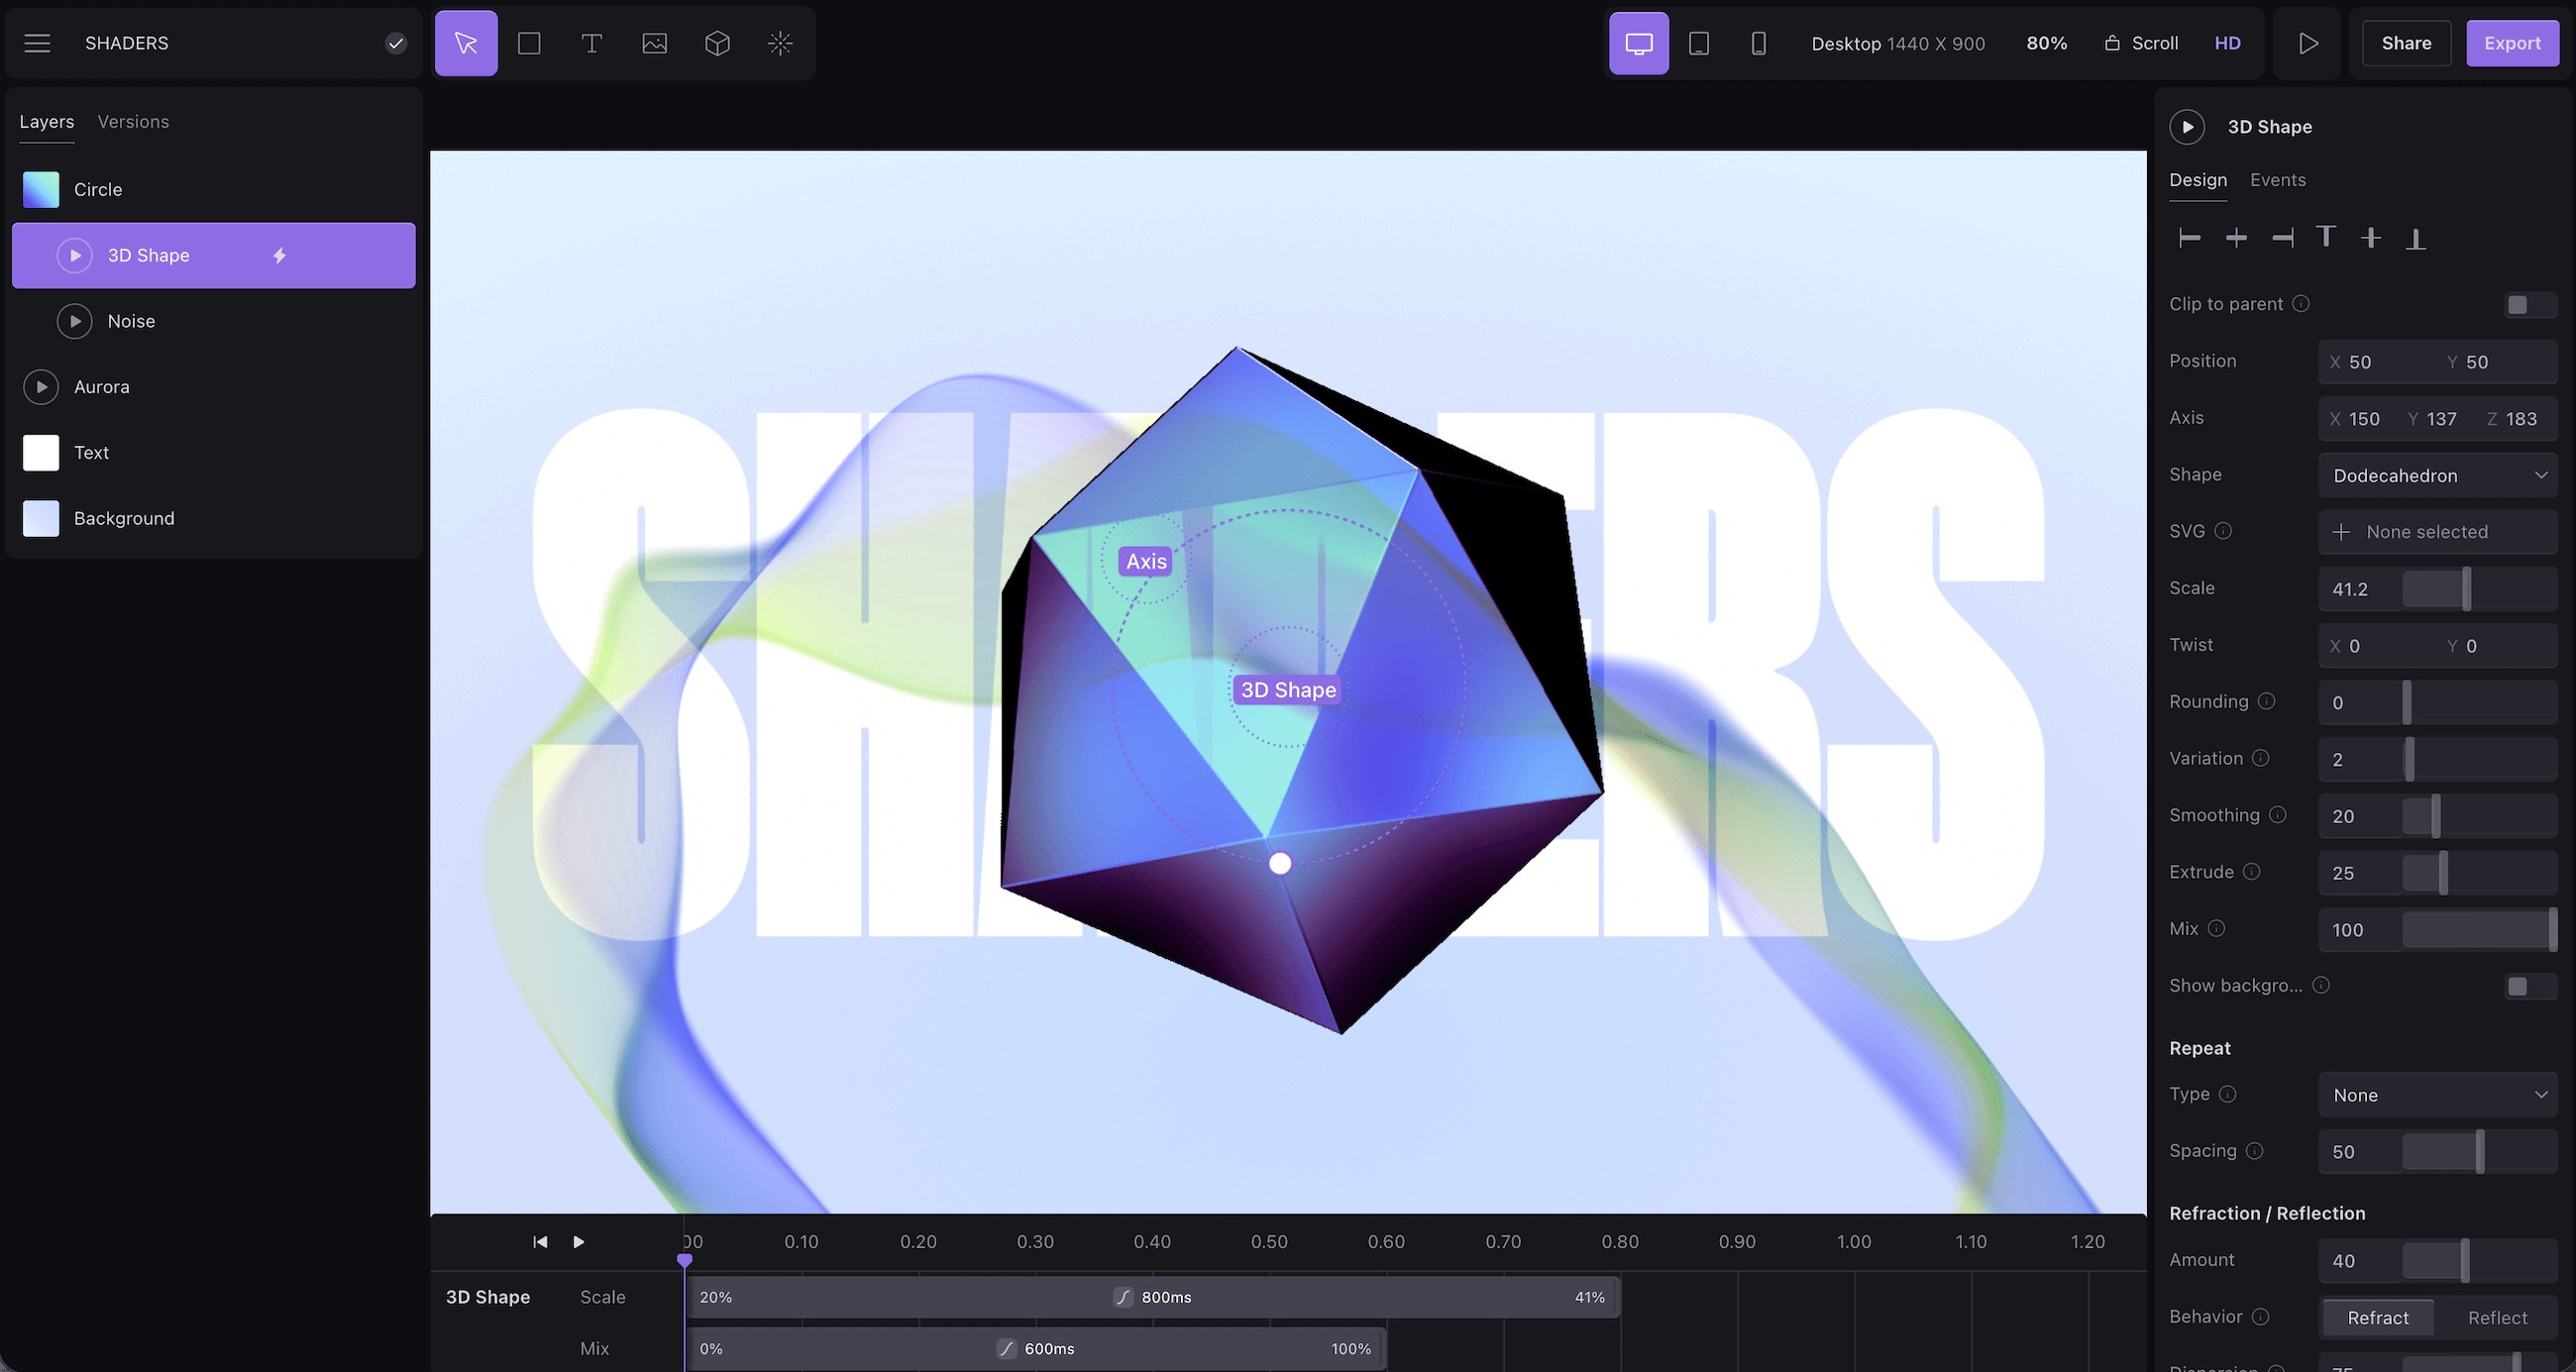
Task: Open the Versions tab in left panel
Action: pyautogui.click(x=133, y=121)
